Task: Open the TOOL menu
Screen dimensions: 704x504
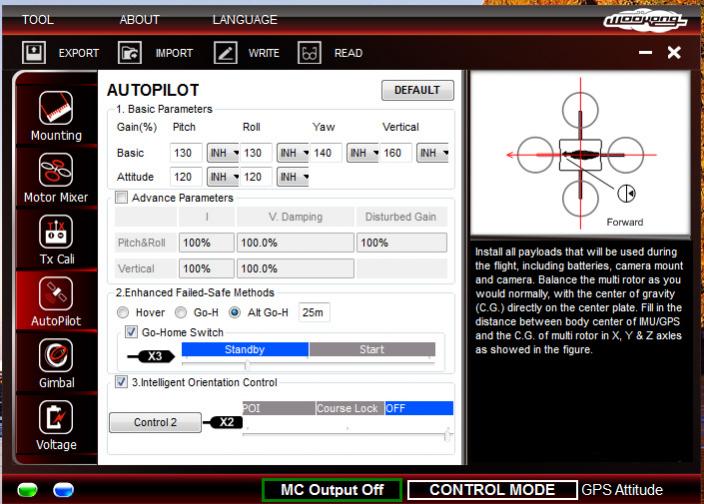Action: pyautogui.click(x=38, y=20)
